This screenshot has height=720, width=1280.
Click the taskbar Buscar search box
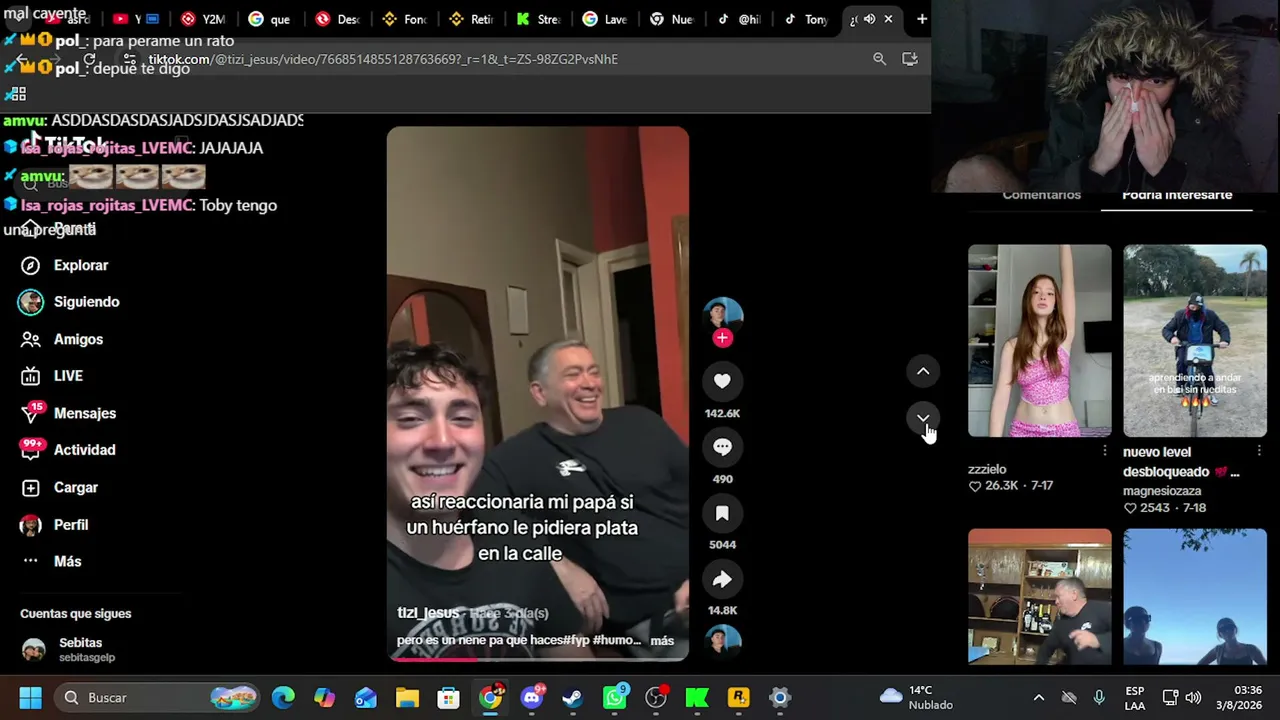158,697
